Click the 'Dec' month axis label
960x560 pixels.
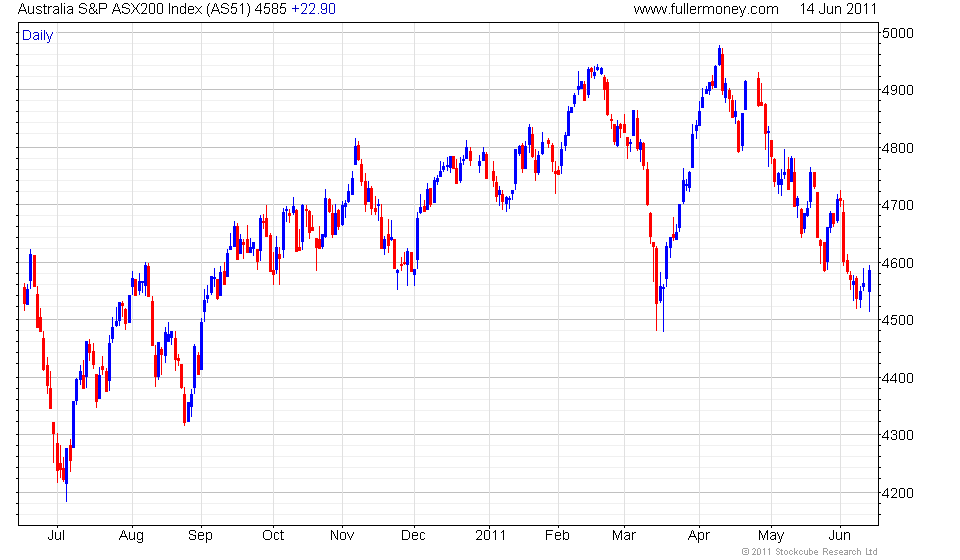(413, 536)
